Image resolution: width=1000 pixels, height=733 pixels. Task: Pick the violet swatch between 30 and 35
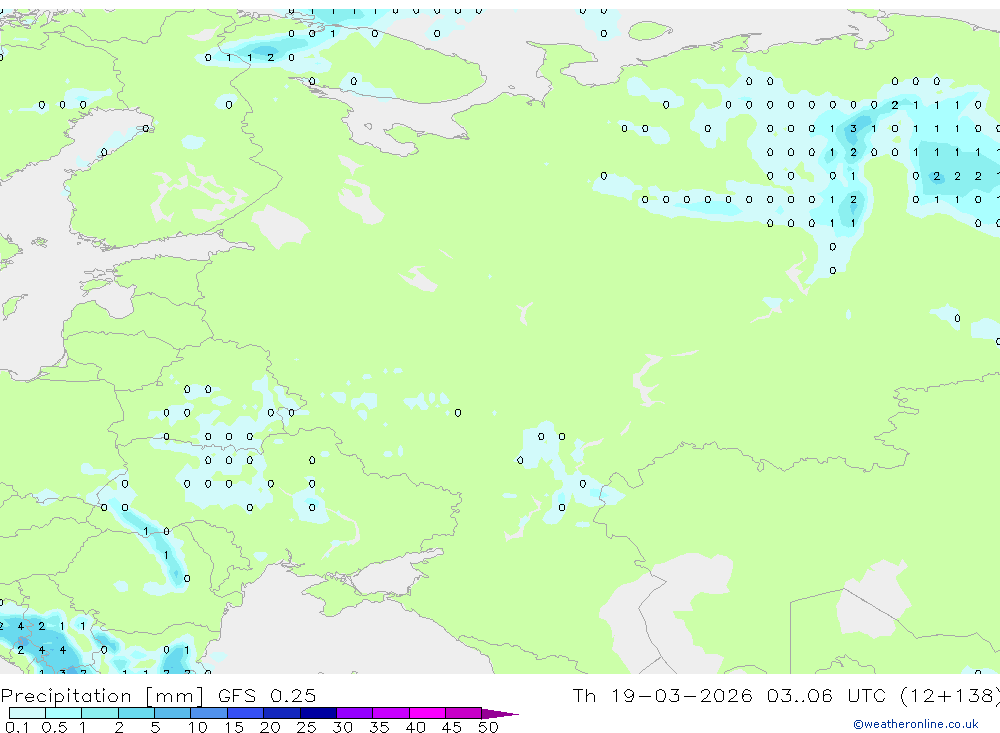coord(355,713)
